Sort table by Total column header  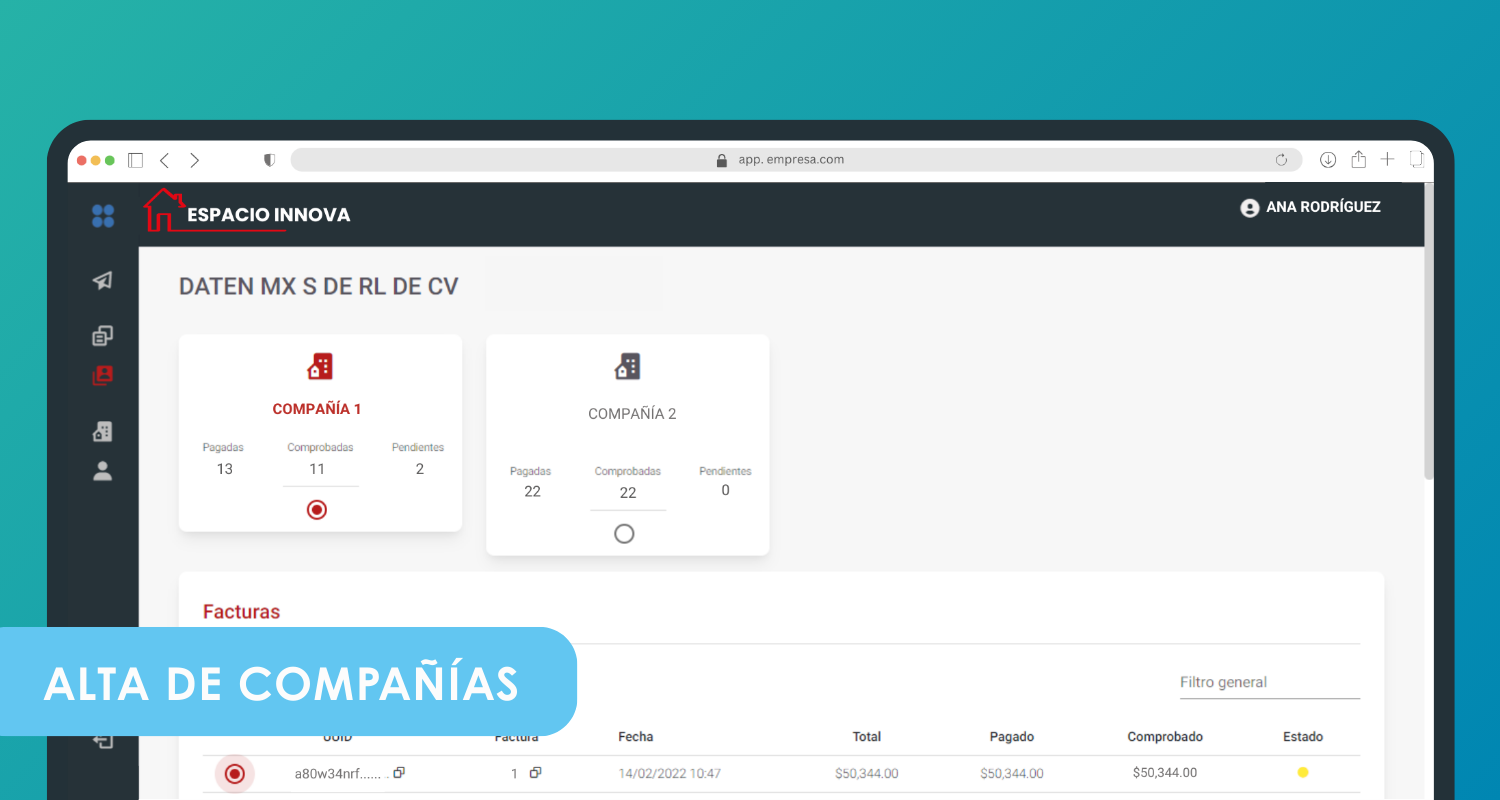[866, 737]
